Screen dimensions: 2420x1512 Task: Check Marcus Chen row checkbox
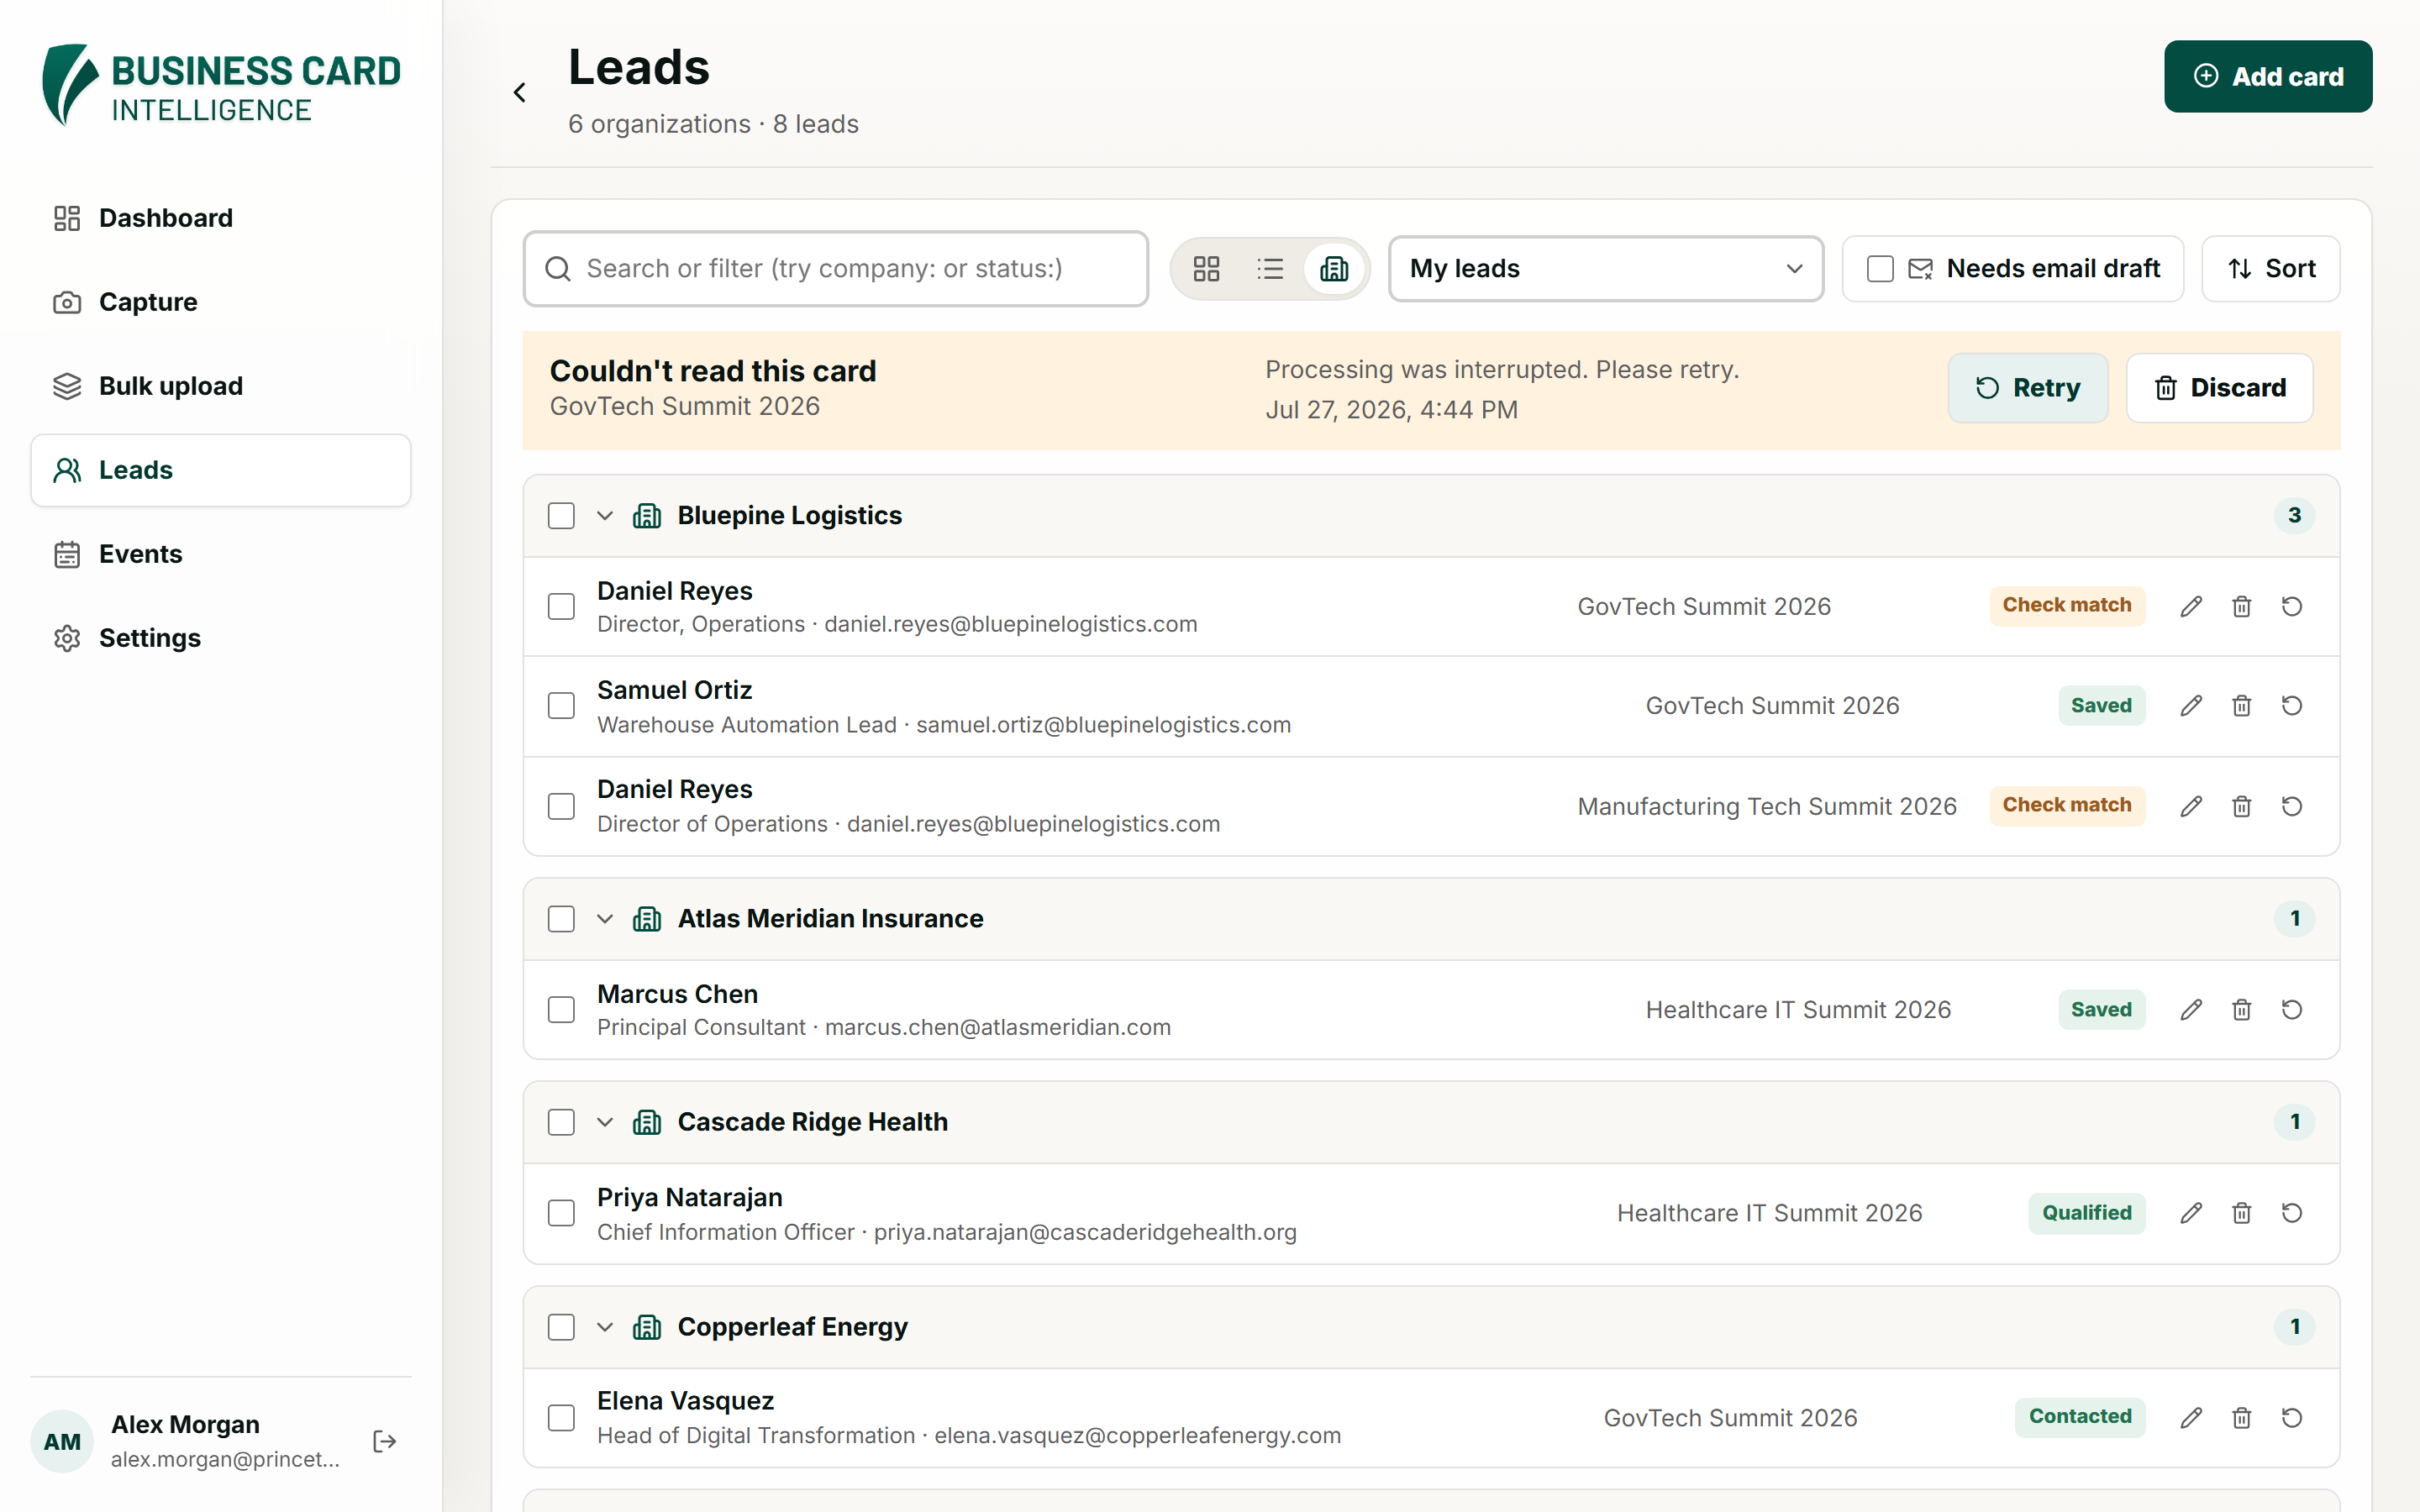(561, 1010)
